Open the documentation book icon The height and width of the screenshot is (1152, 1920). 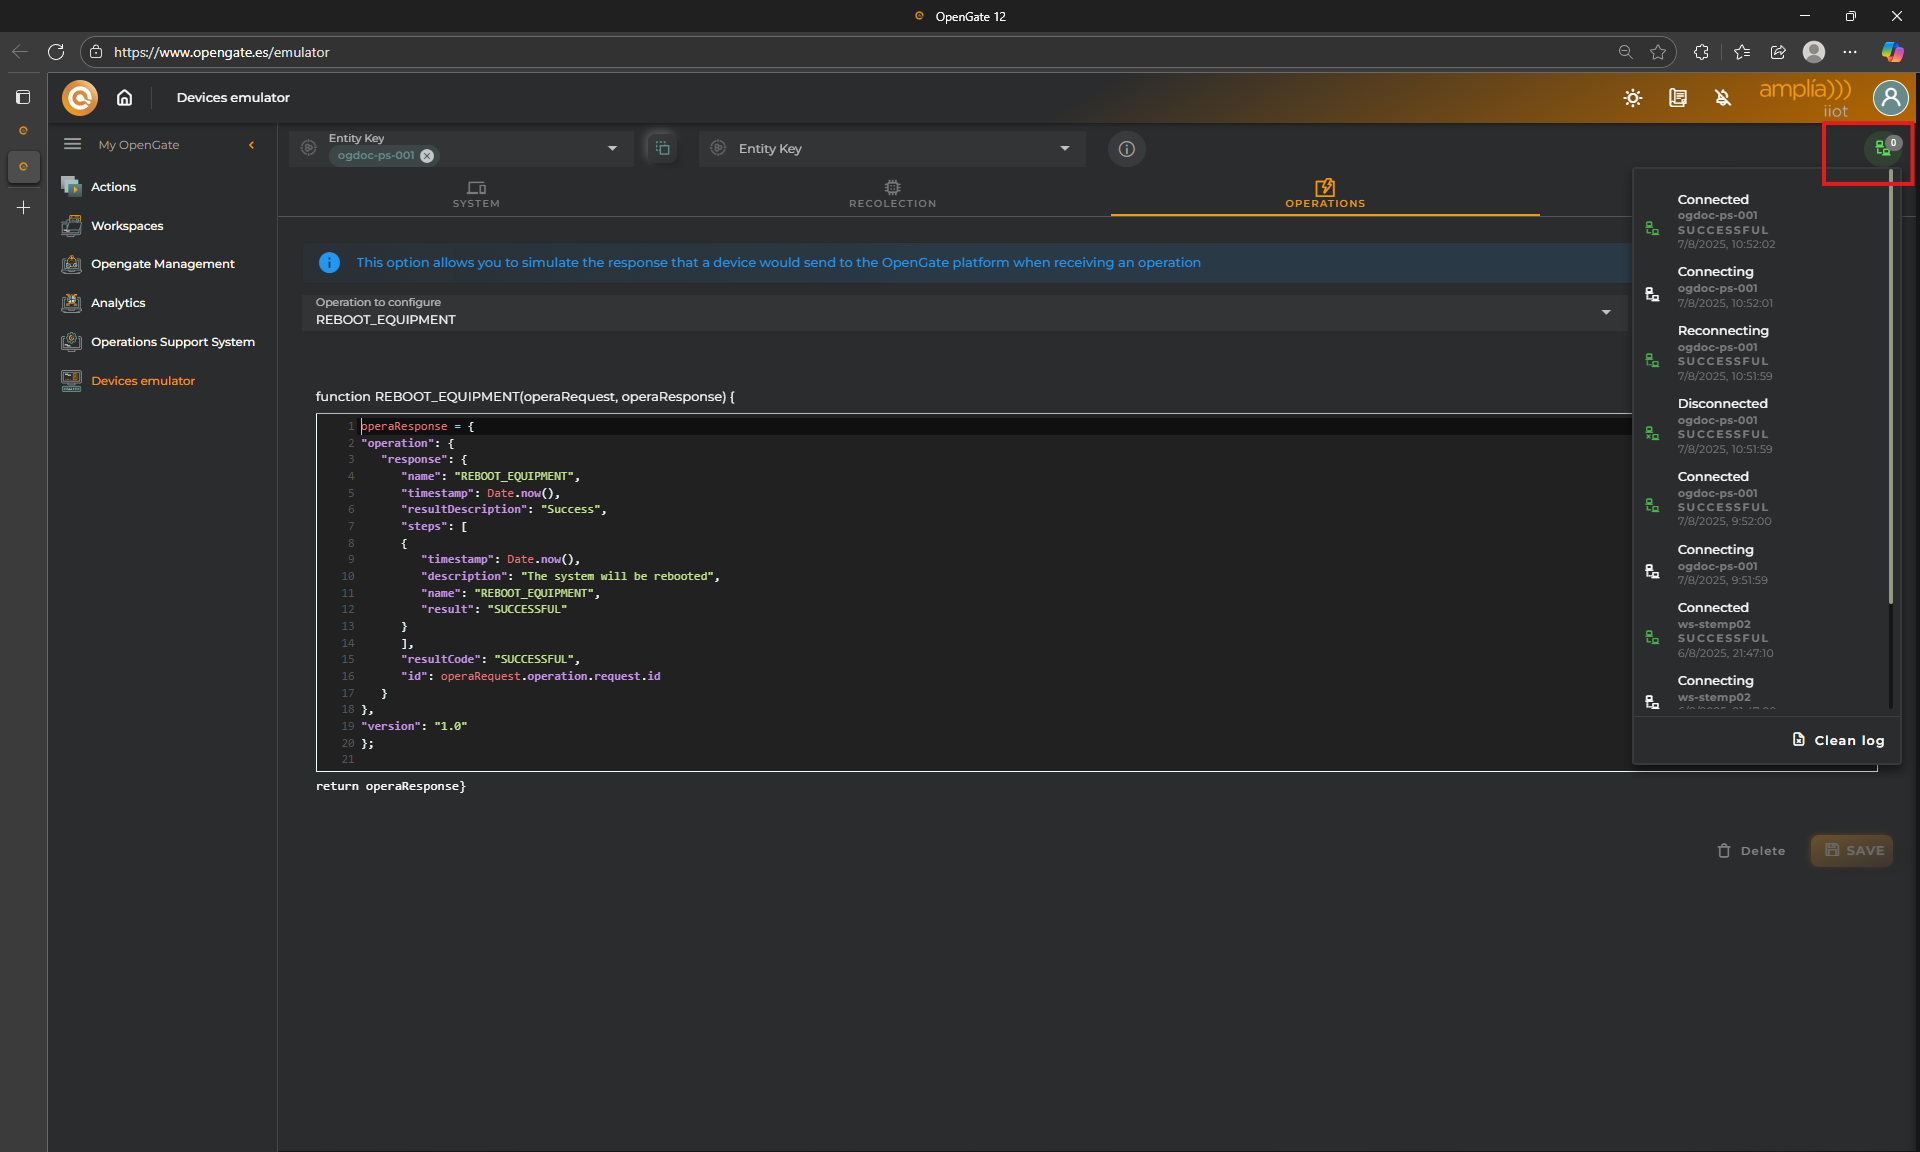coord(1677,98)
